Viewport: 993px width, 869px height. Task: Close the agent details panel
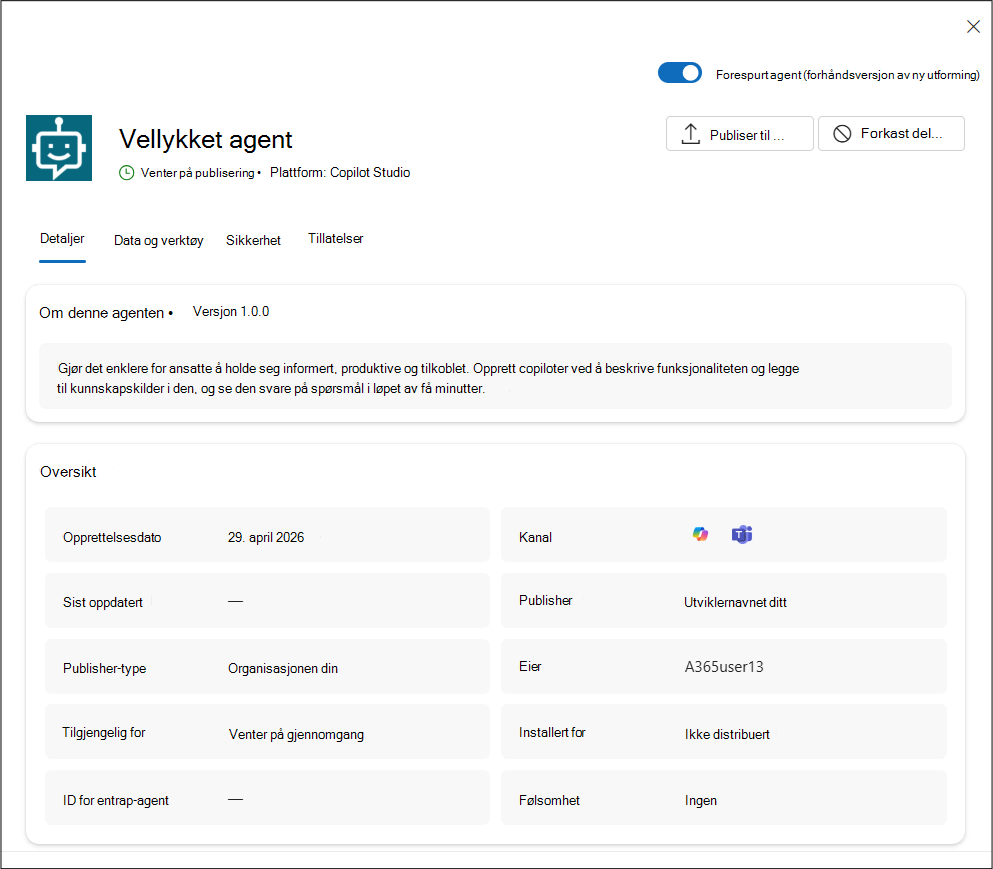(973, 27)
